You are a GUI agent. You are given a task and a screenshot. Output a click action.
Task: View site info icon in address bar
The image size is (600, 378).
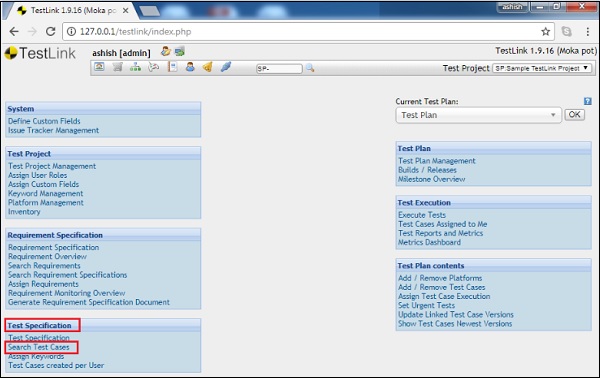click(x=72, y=32)
